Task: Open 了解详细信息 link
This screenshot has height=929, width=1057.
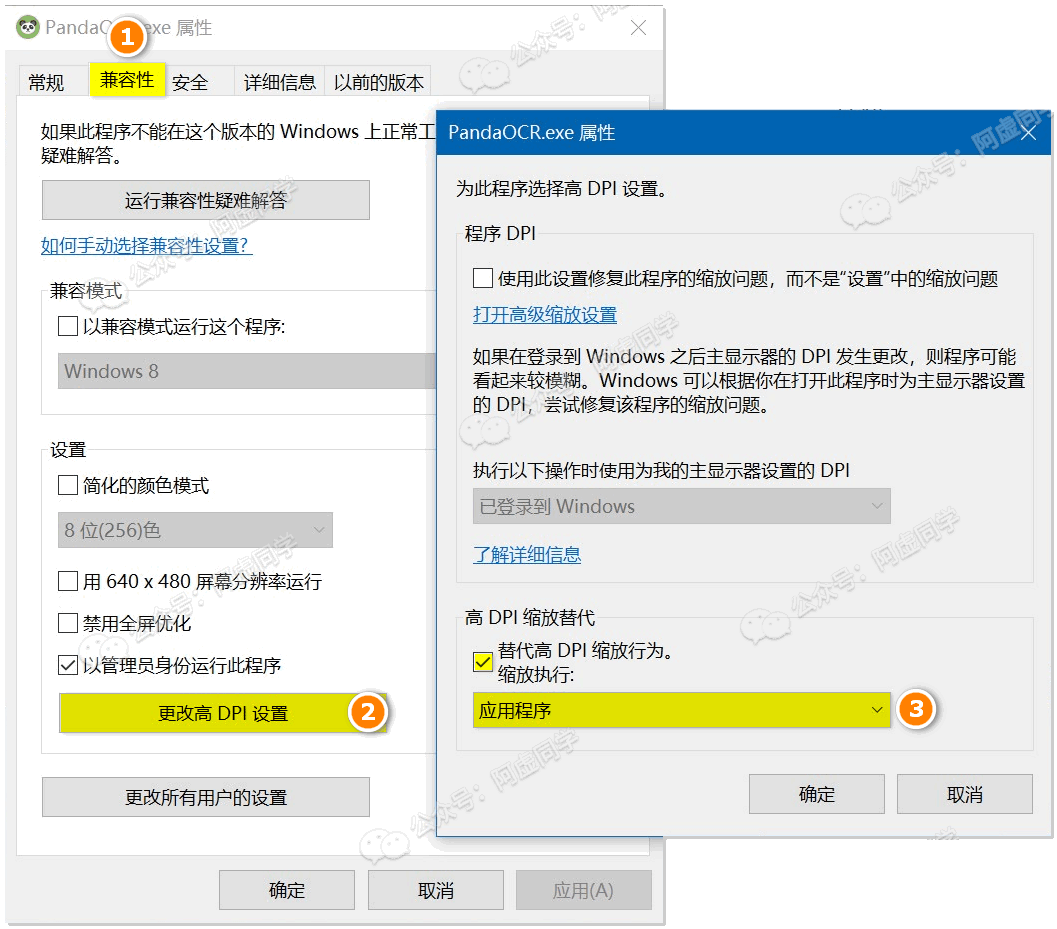Action: pyautogui.click(x=527, y=555)
